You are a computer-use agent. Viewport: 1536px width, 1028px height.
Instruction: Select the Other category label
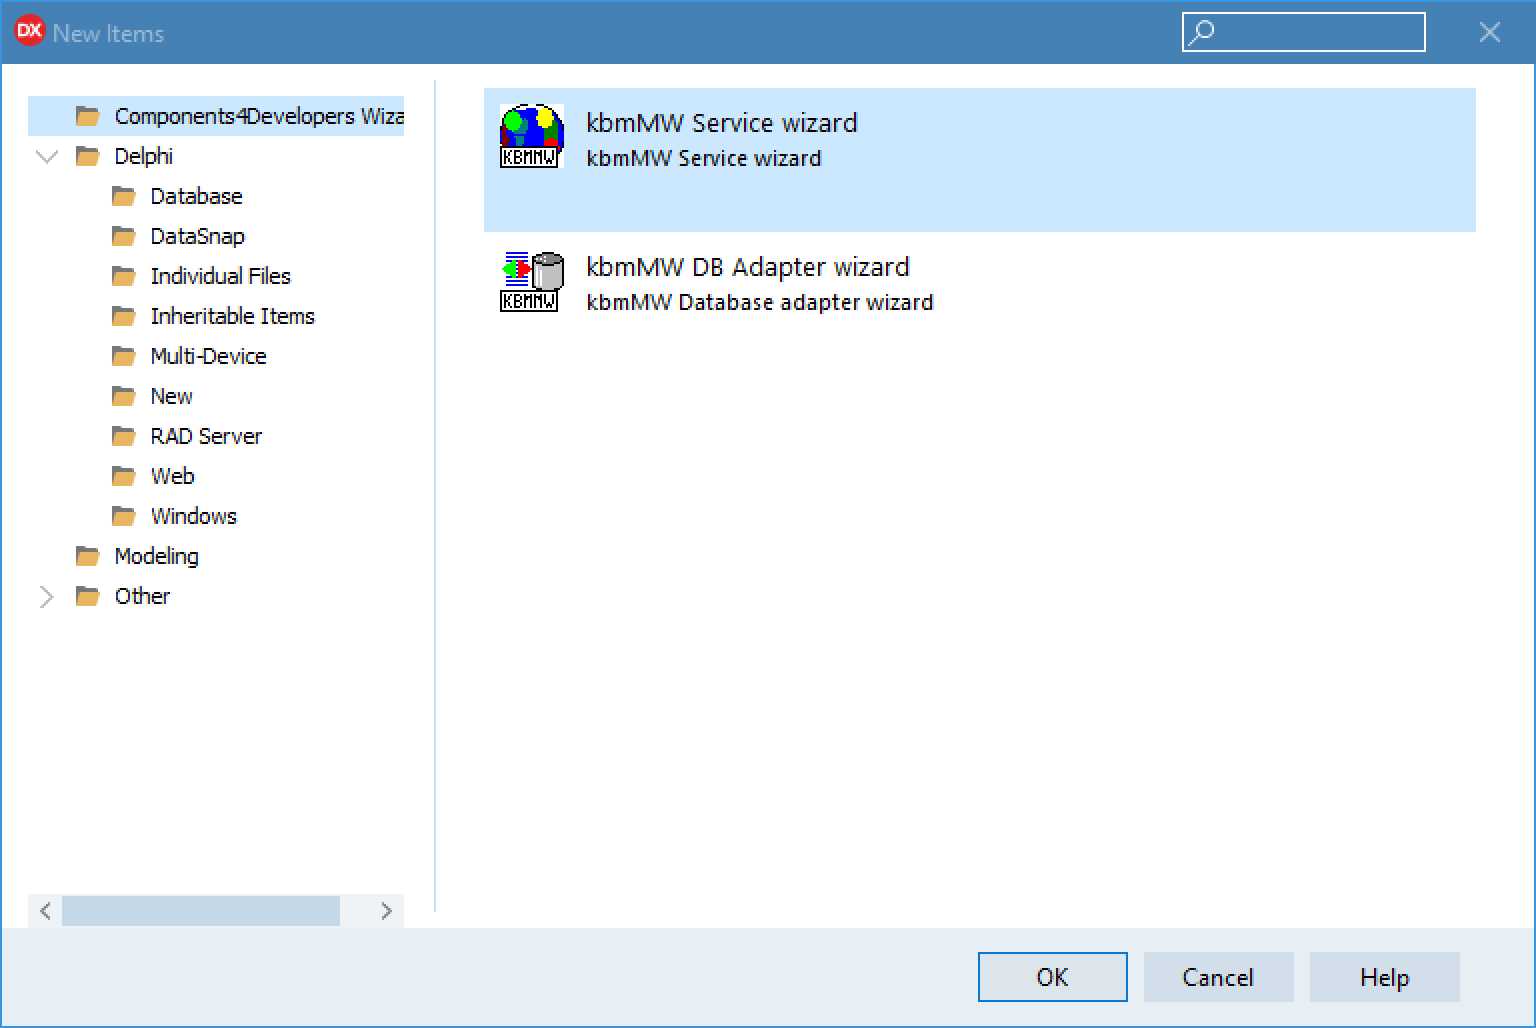pos(142,596)
